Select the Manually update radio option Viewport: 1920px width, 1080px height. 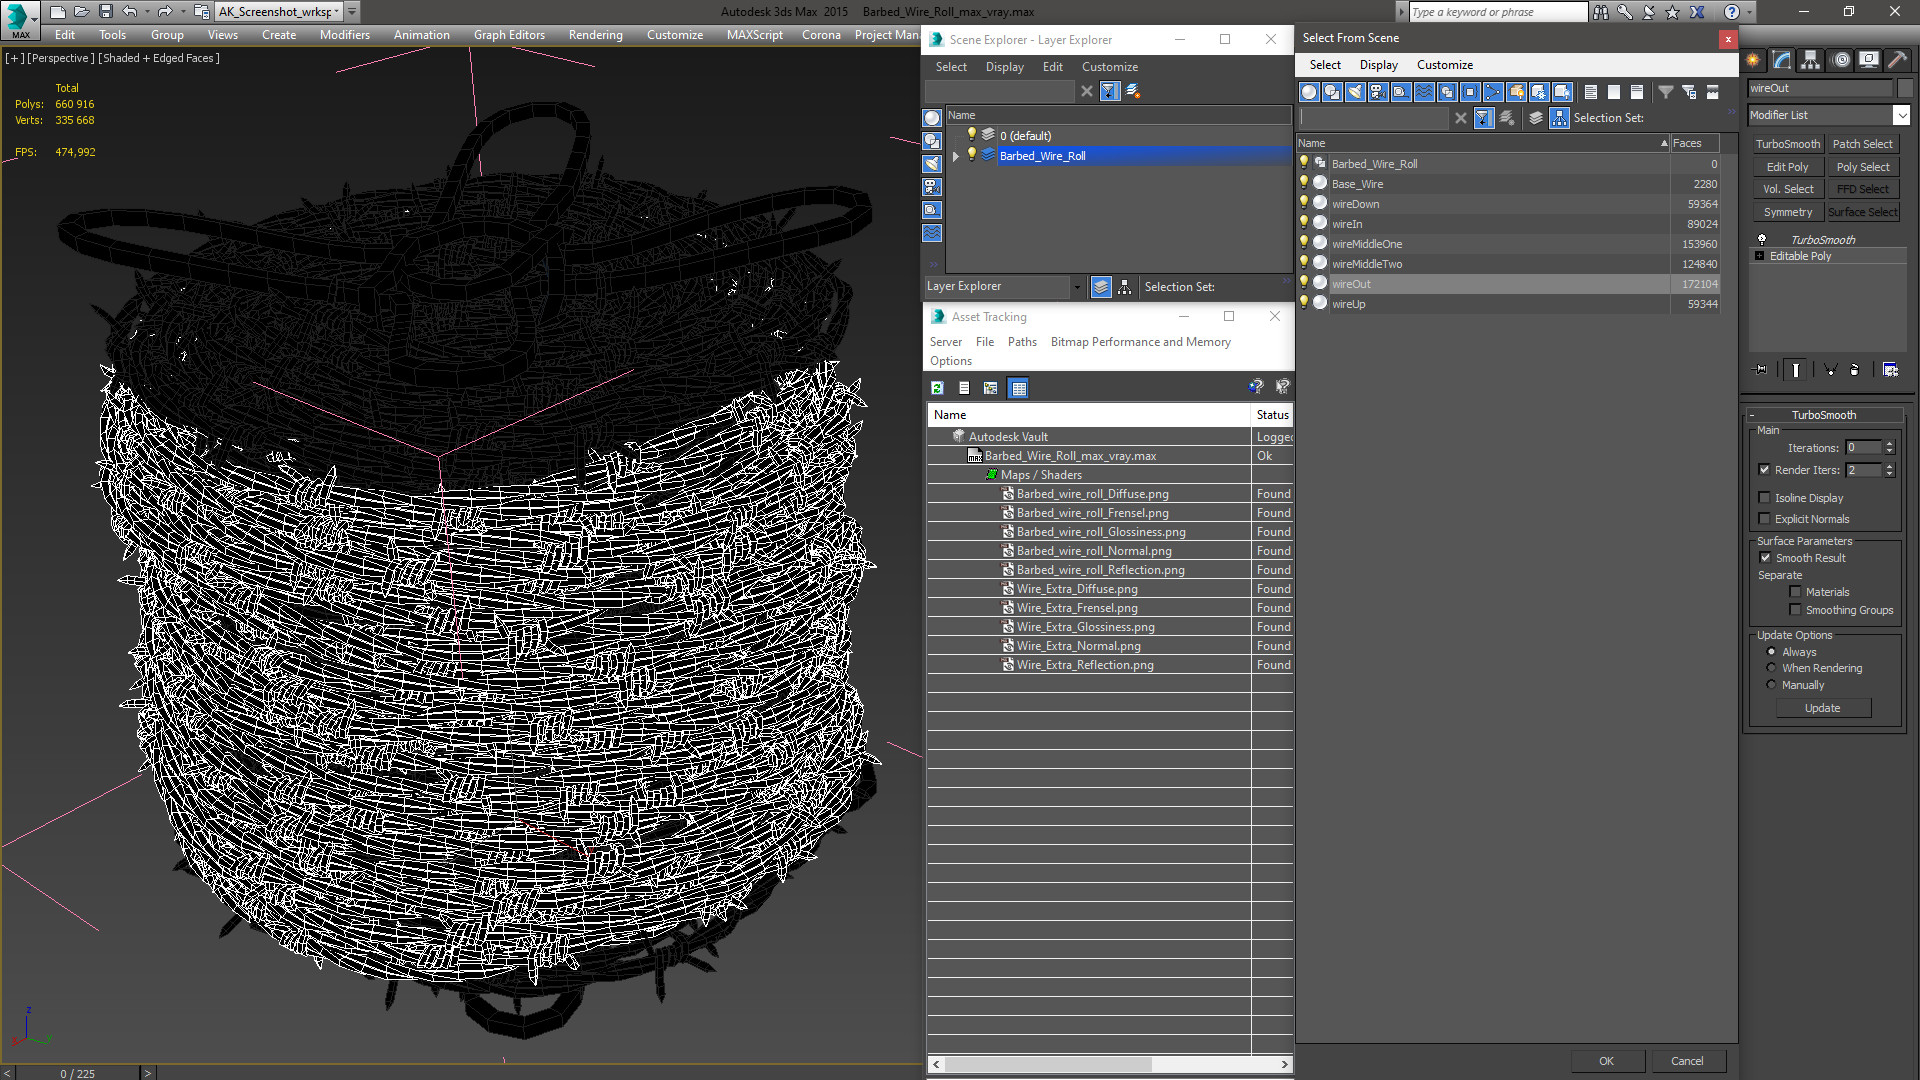(x=1771, y=685)
